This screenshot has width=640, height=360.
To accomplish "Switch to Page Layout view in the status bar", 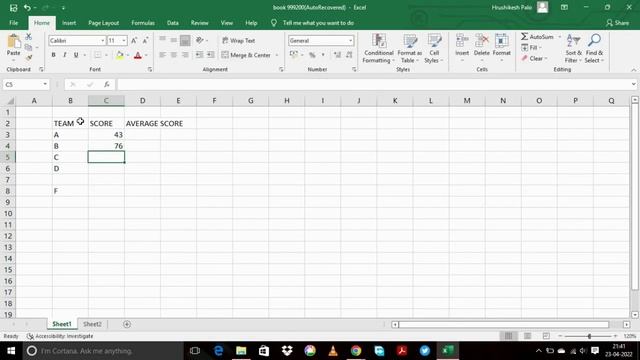I will pos(527,336).
